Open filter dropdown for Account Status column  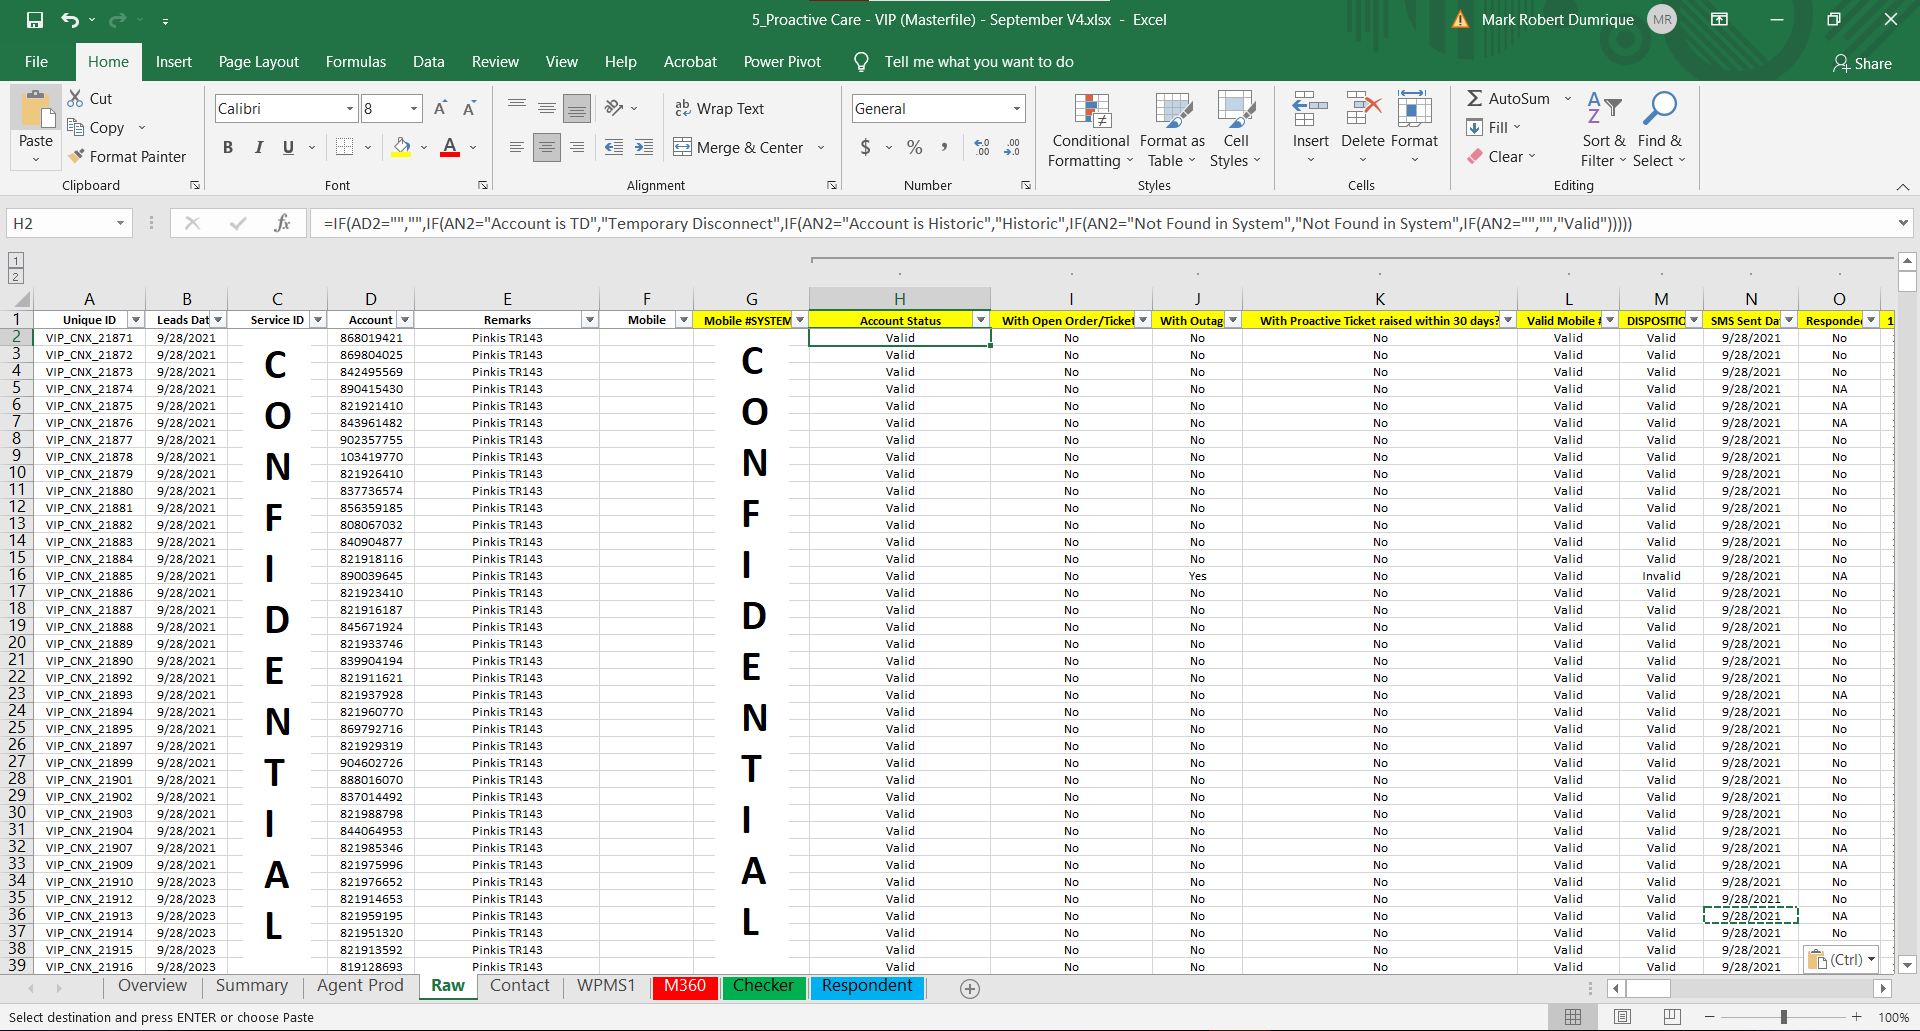coord(981,320)
